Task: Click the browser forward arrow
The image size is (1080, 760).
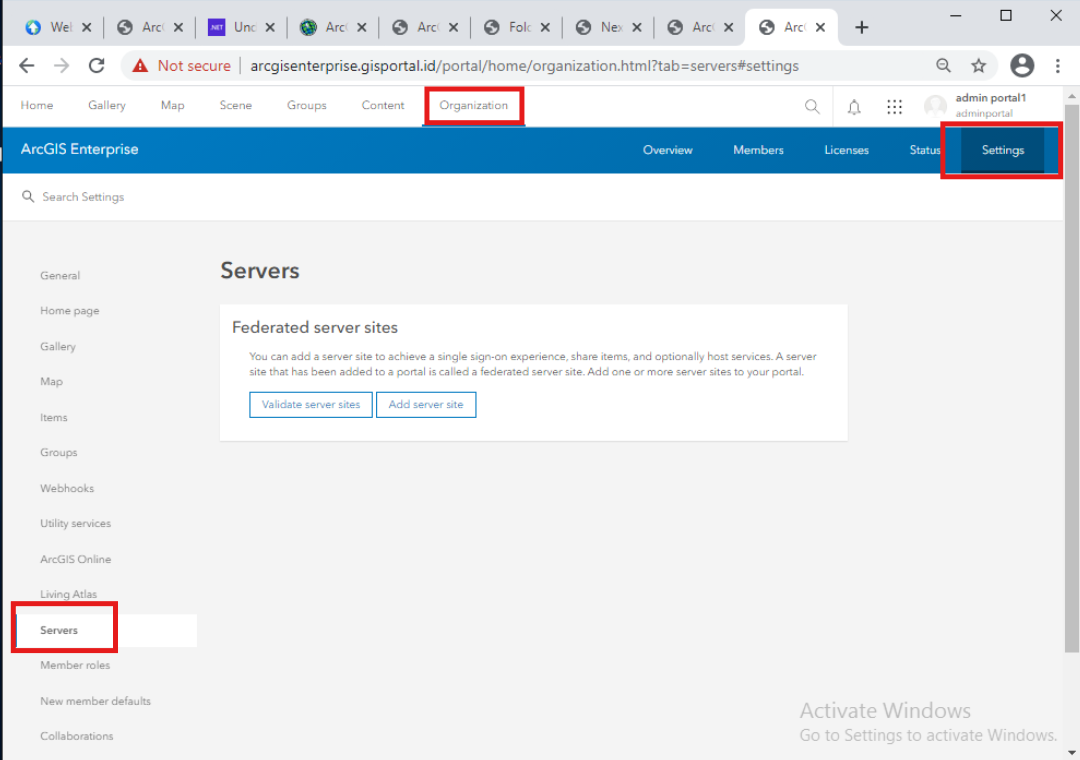Action: [x=61, y=65]
